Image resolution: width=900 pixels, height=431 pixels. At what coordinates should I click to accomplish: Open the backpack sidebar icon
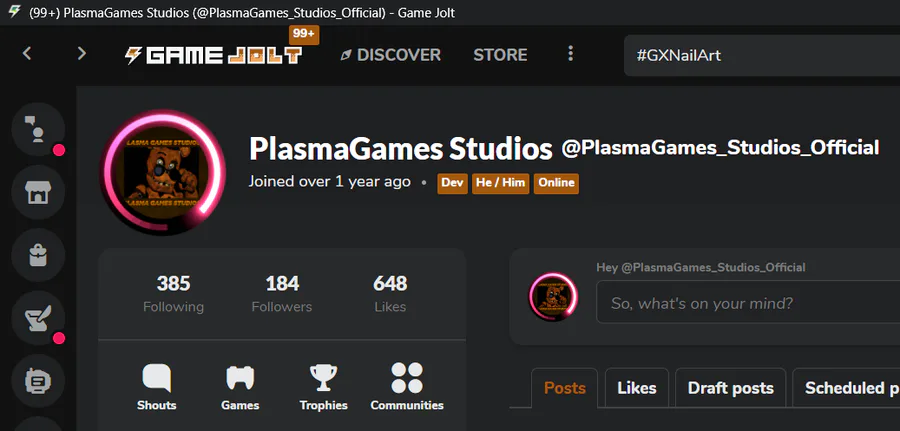(x=38, y=255)
